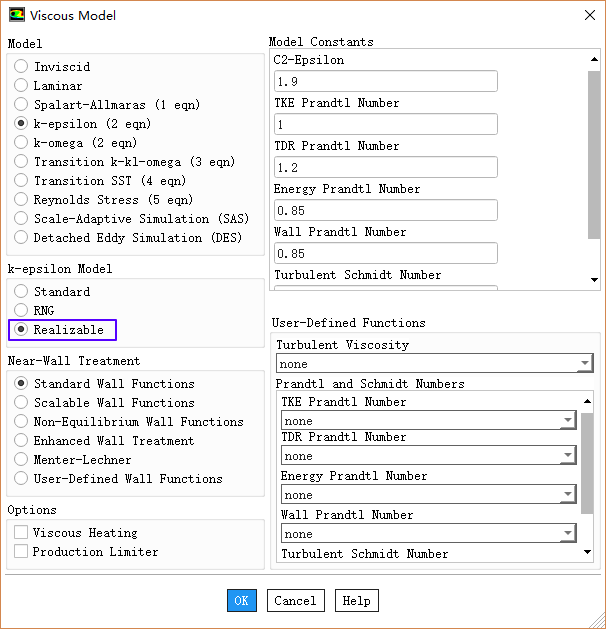The width and height of the screenshot is (606, 629).
Task: Close the Viscous Model dialog
Action: [x=590, y=15]
